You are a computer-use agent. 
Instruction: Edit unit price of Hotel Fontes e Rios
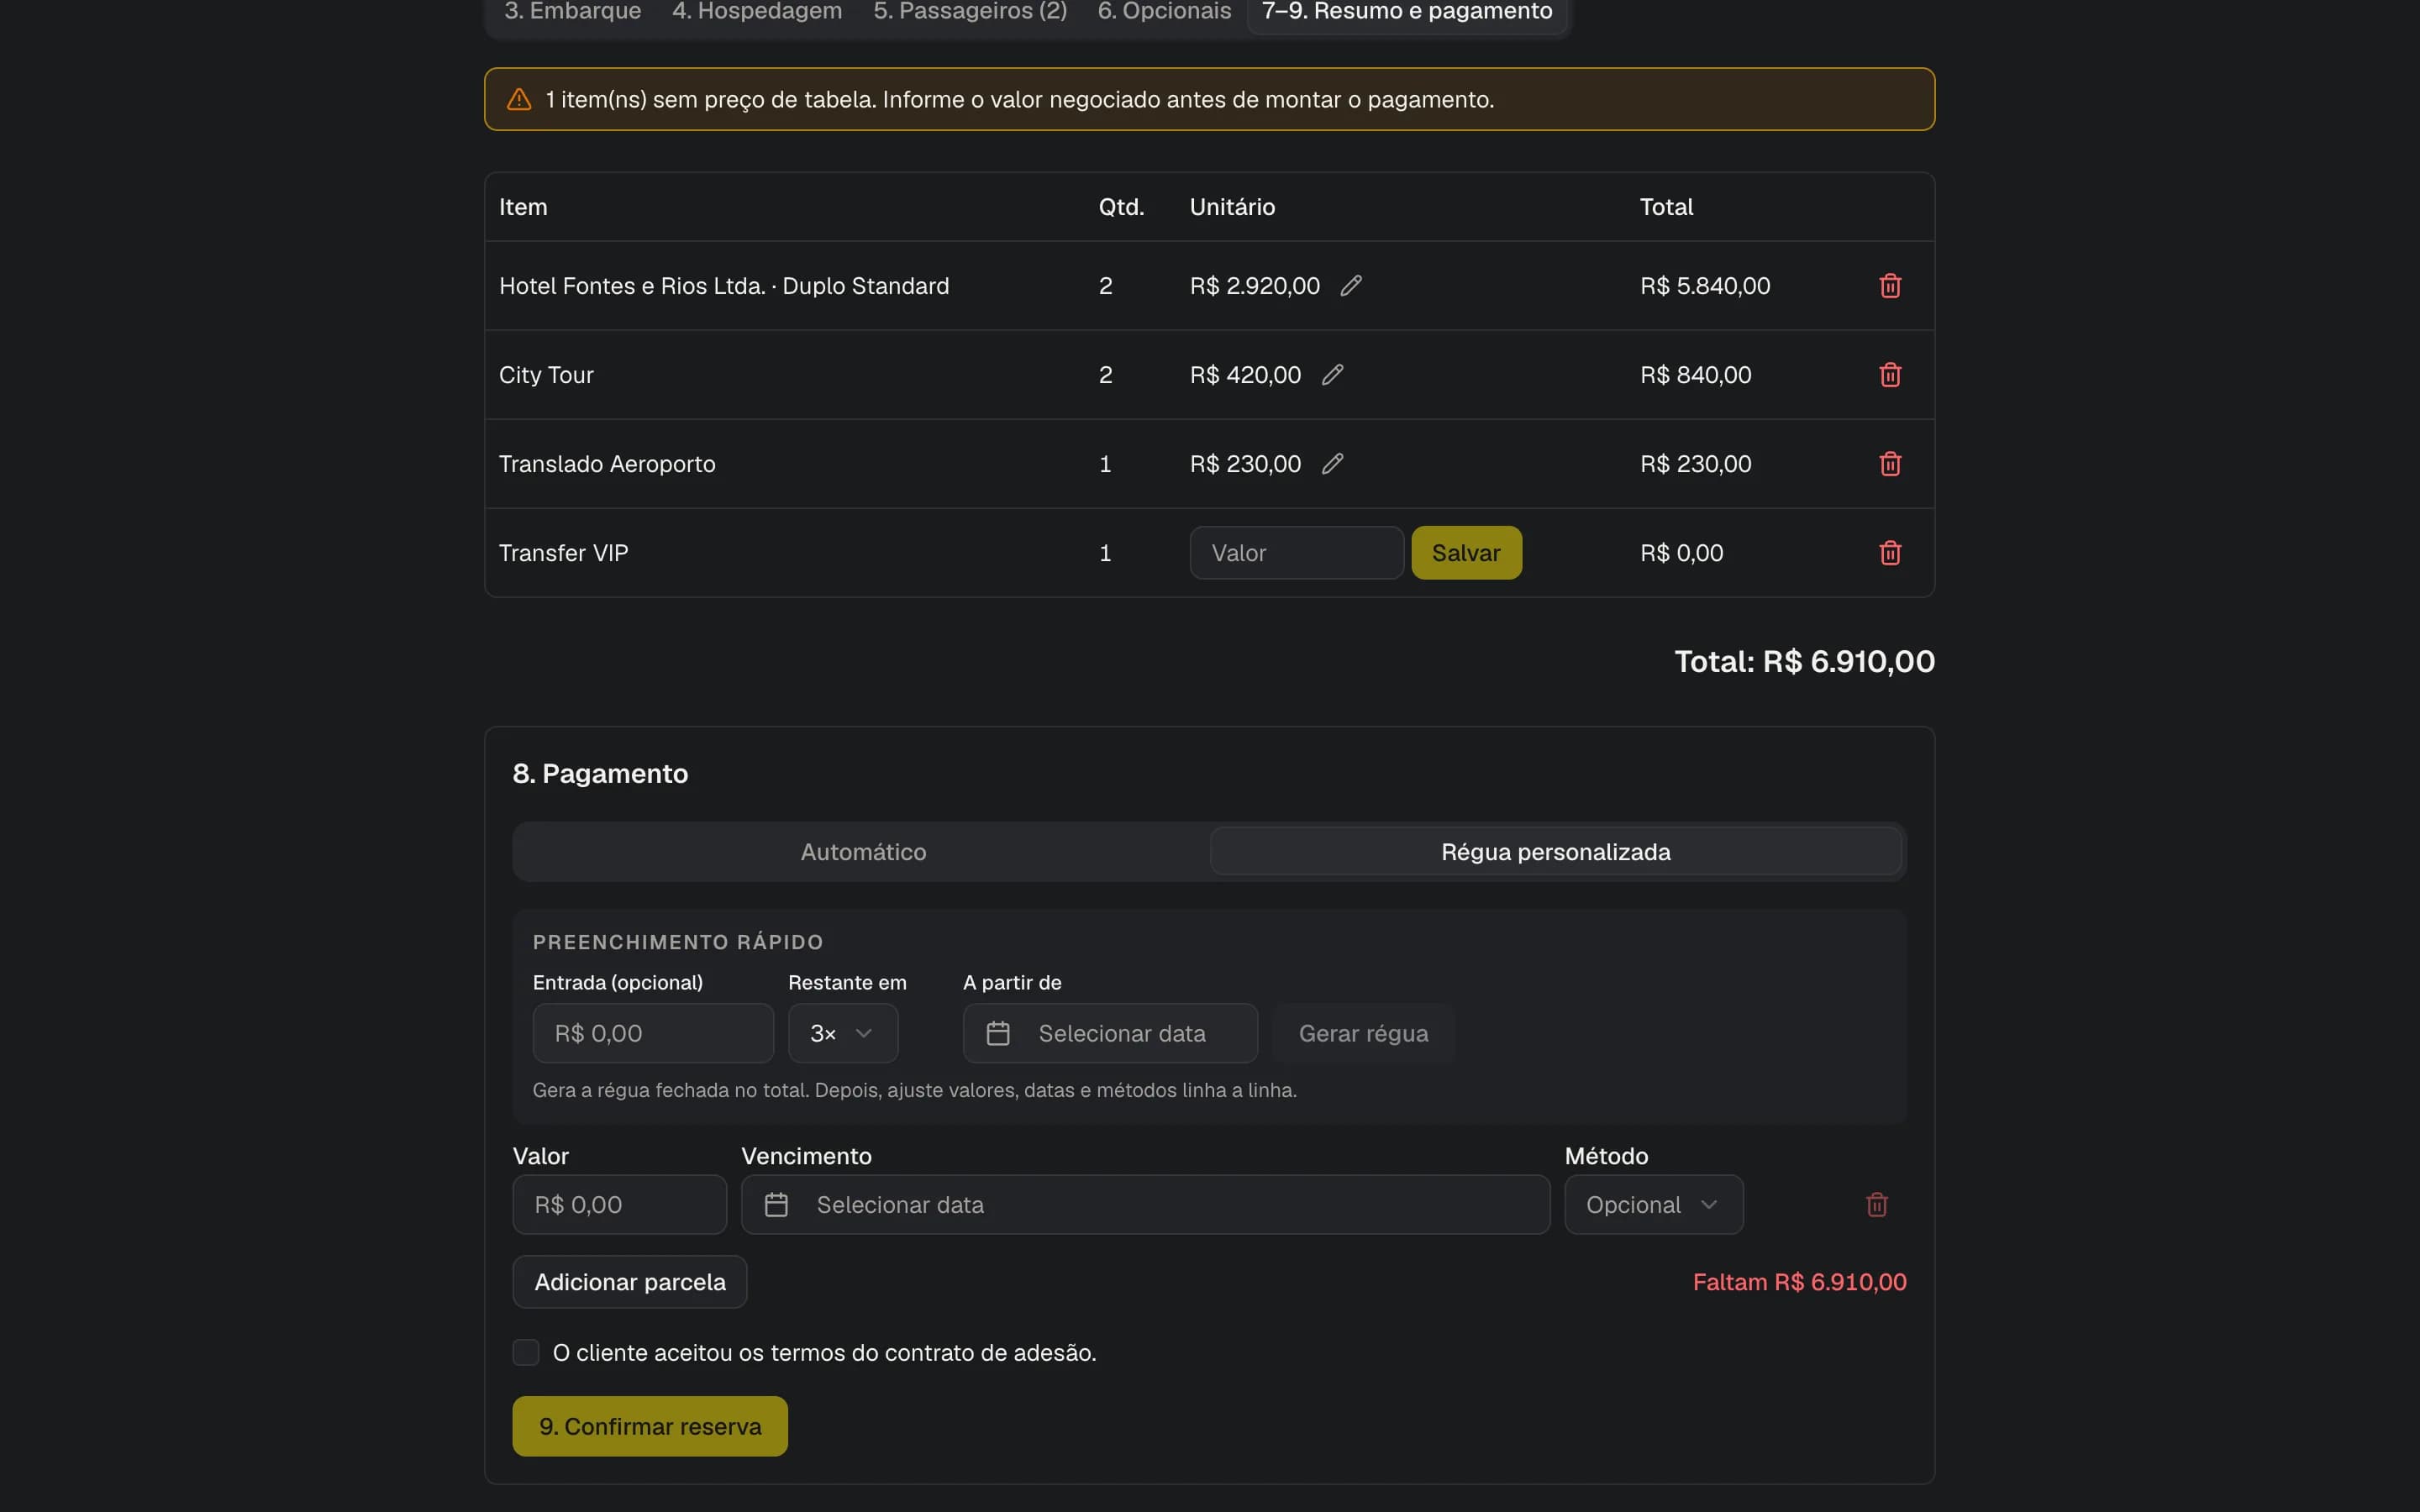tap(1350, 286)
